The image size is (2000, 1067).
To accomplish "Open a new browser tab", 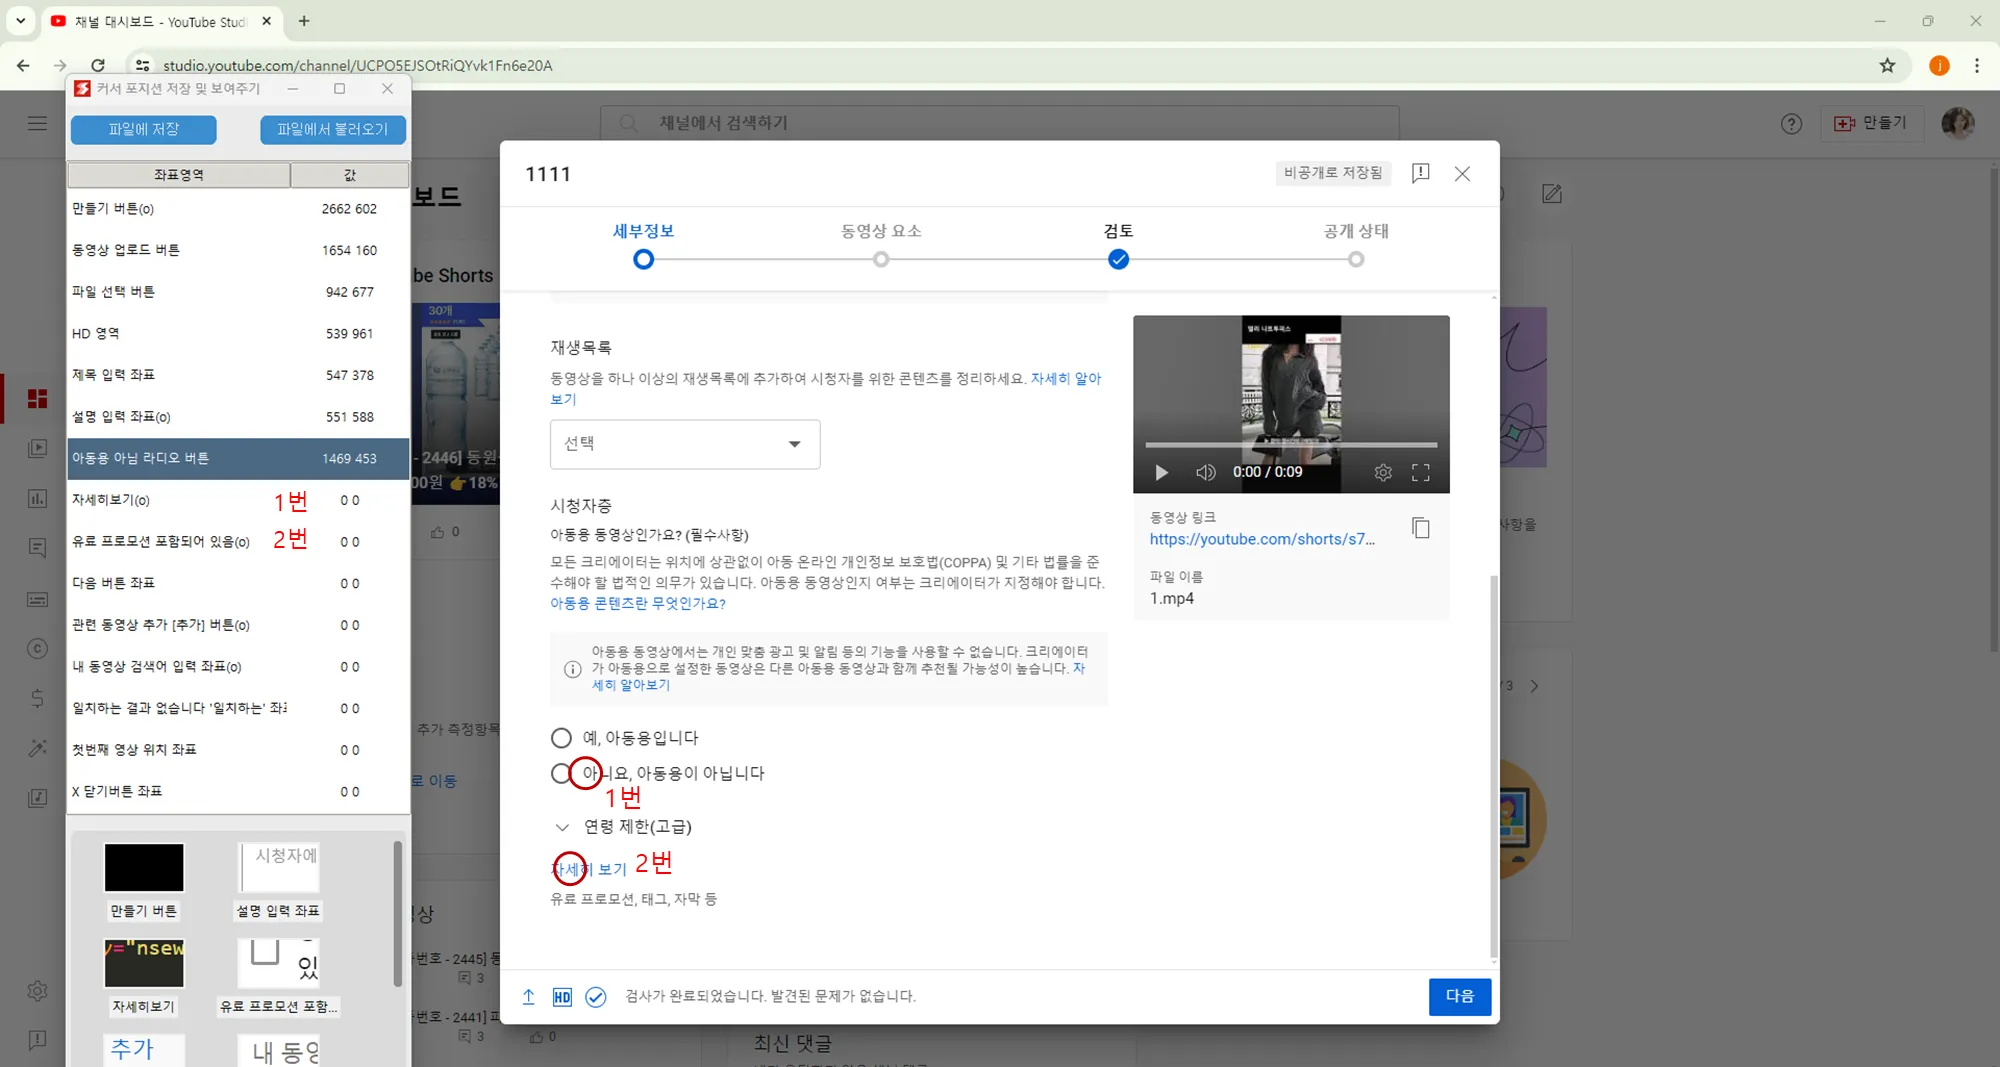I will tap(304, 20).
